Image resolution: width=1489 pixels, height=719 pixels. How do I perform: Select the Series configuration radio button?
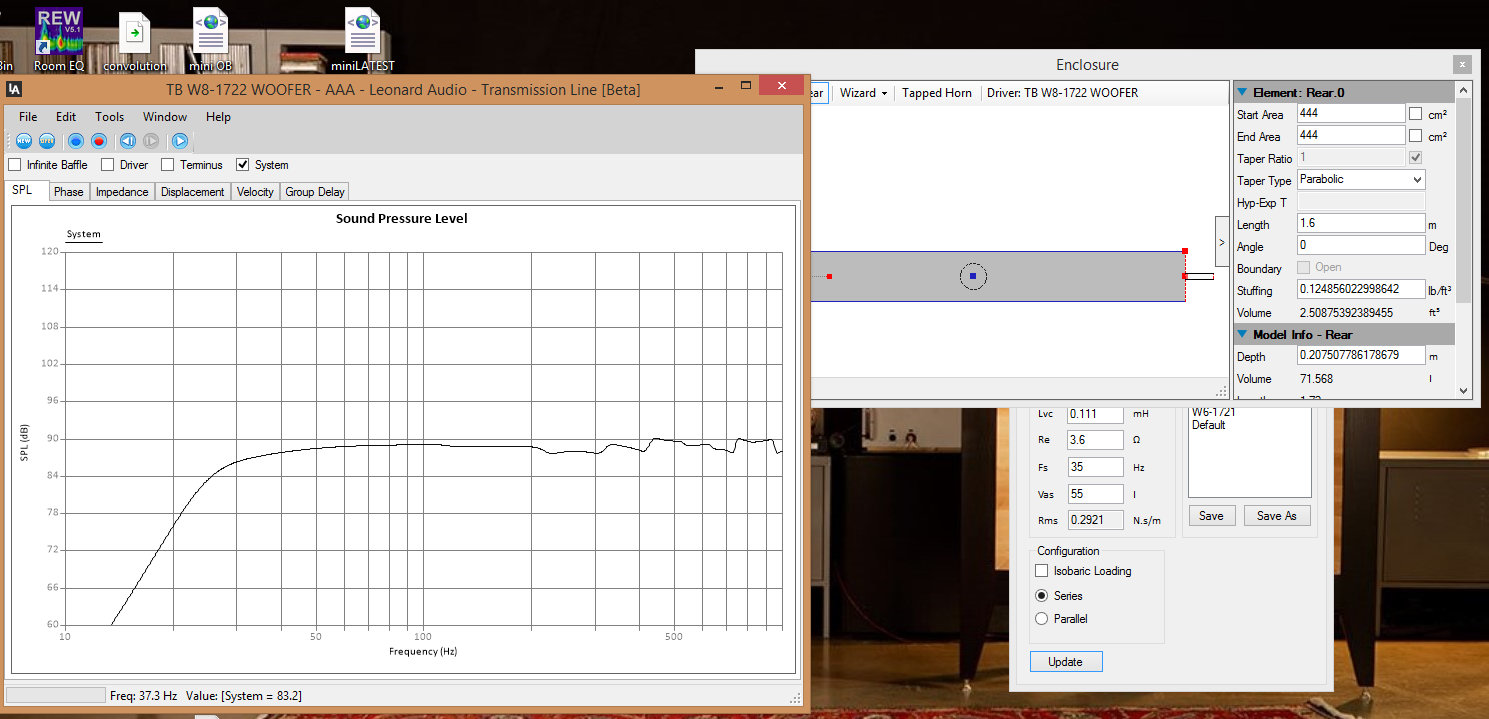pyautogui.click(x=1042, y=595)
